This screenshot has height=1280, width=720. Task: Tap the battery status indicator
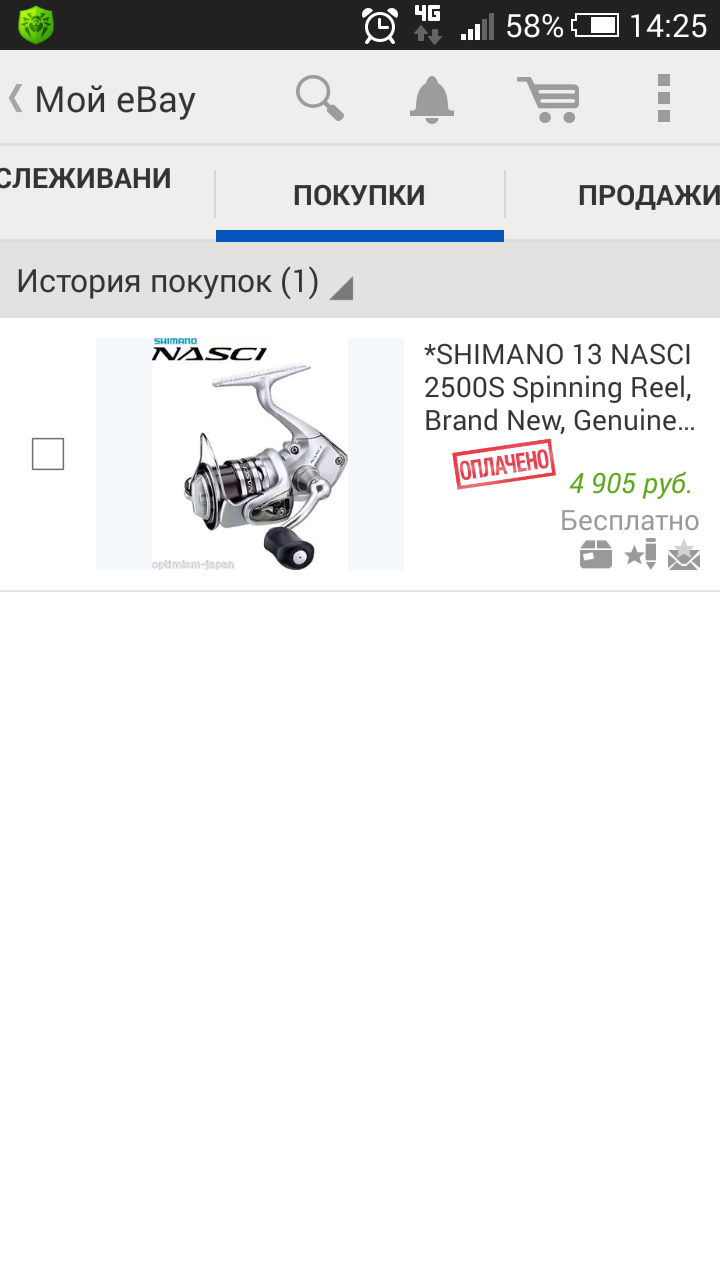point(595,25)
